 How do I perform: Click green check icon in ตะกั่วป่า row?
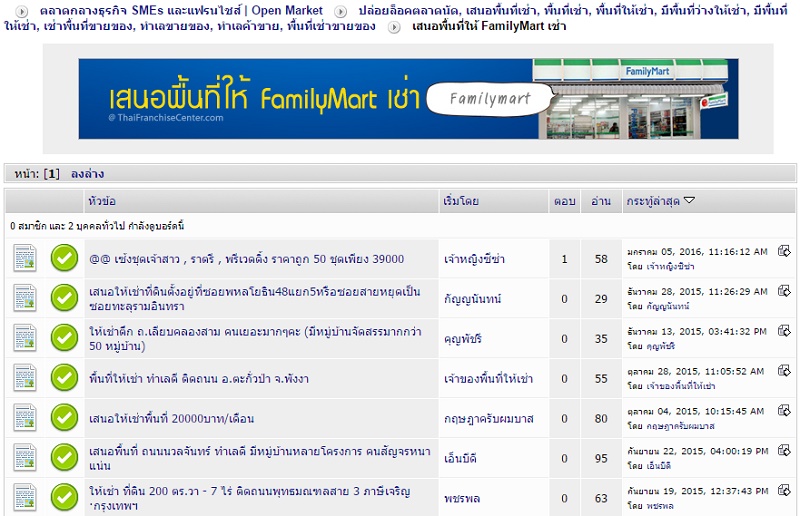pyautogui.click(x=64, y=378)
